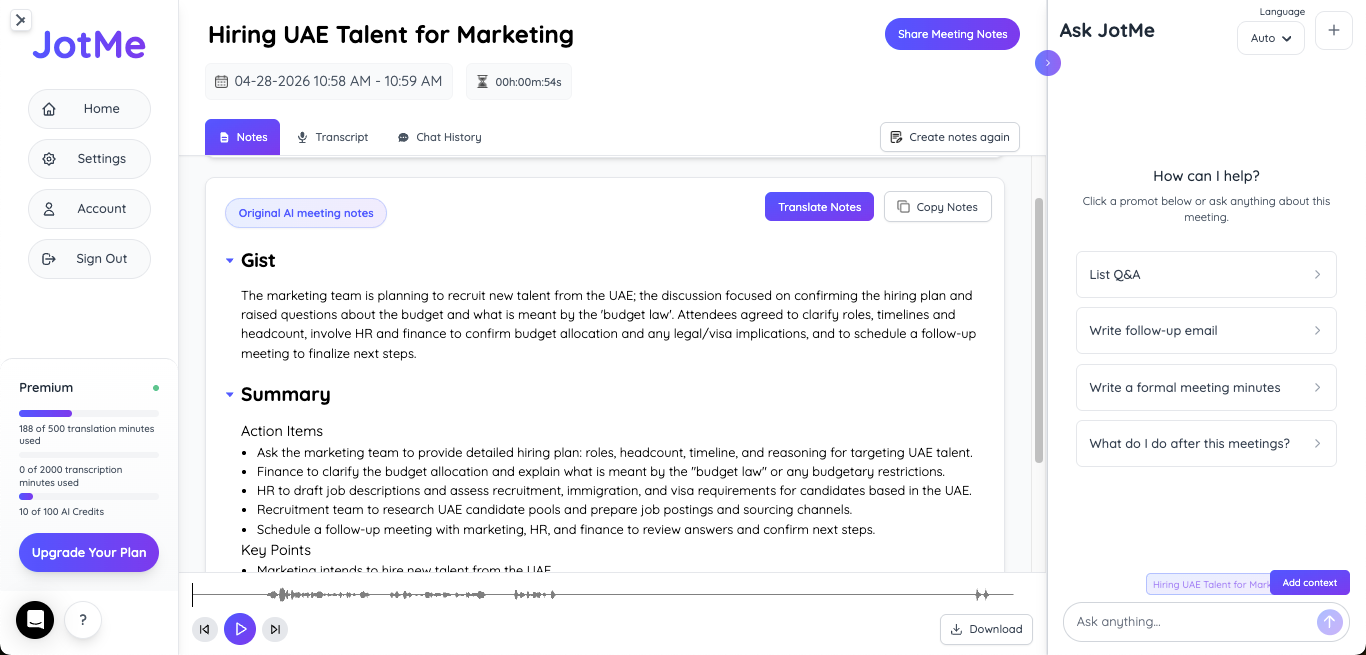Select the List Q&A prompt
1366x655 pixels.
click(1206, 274)
